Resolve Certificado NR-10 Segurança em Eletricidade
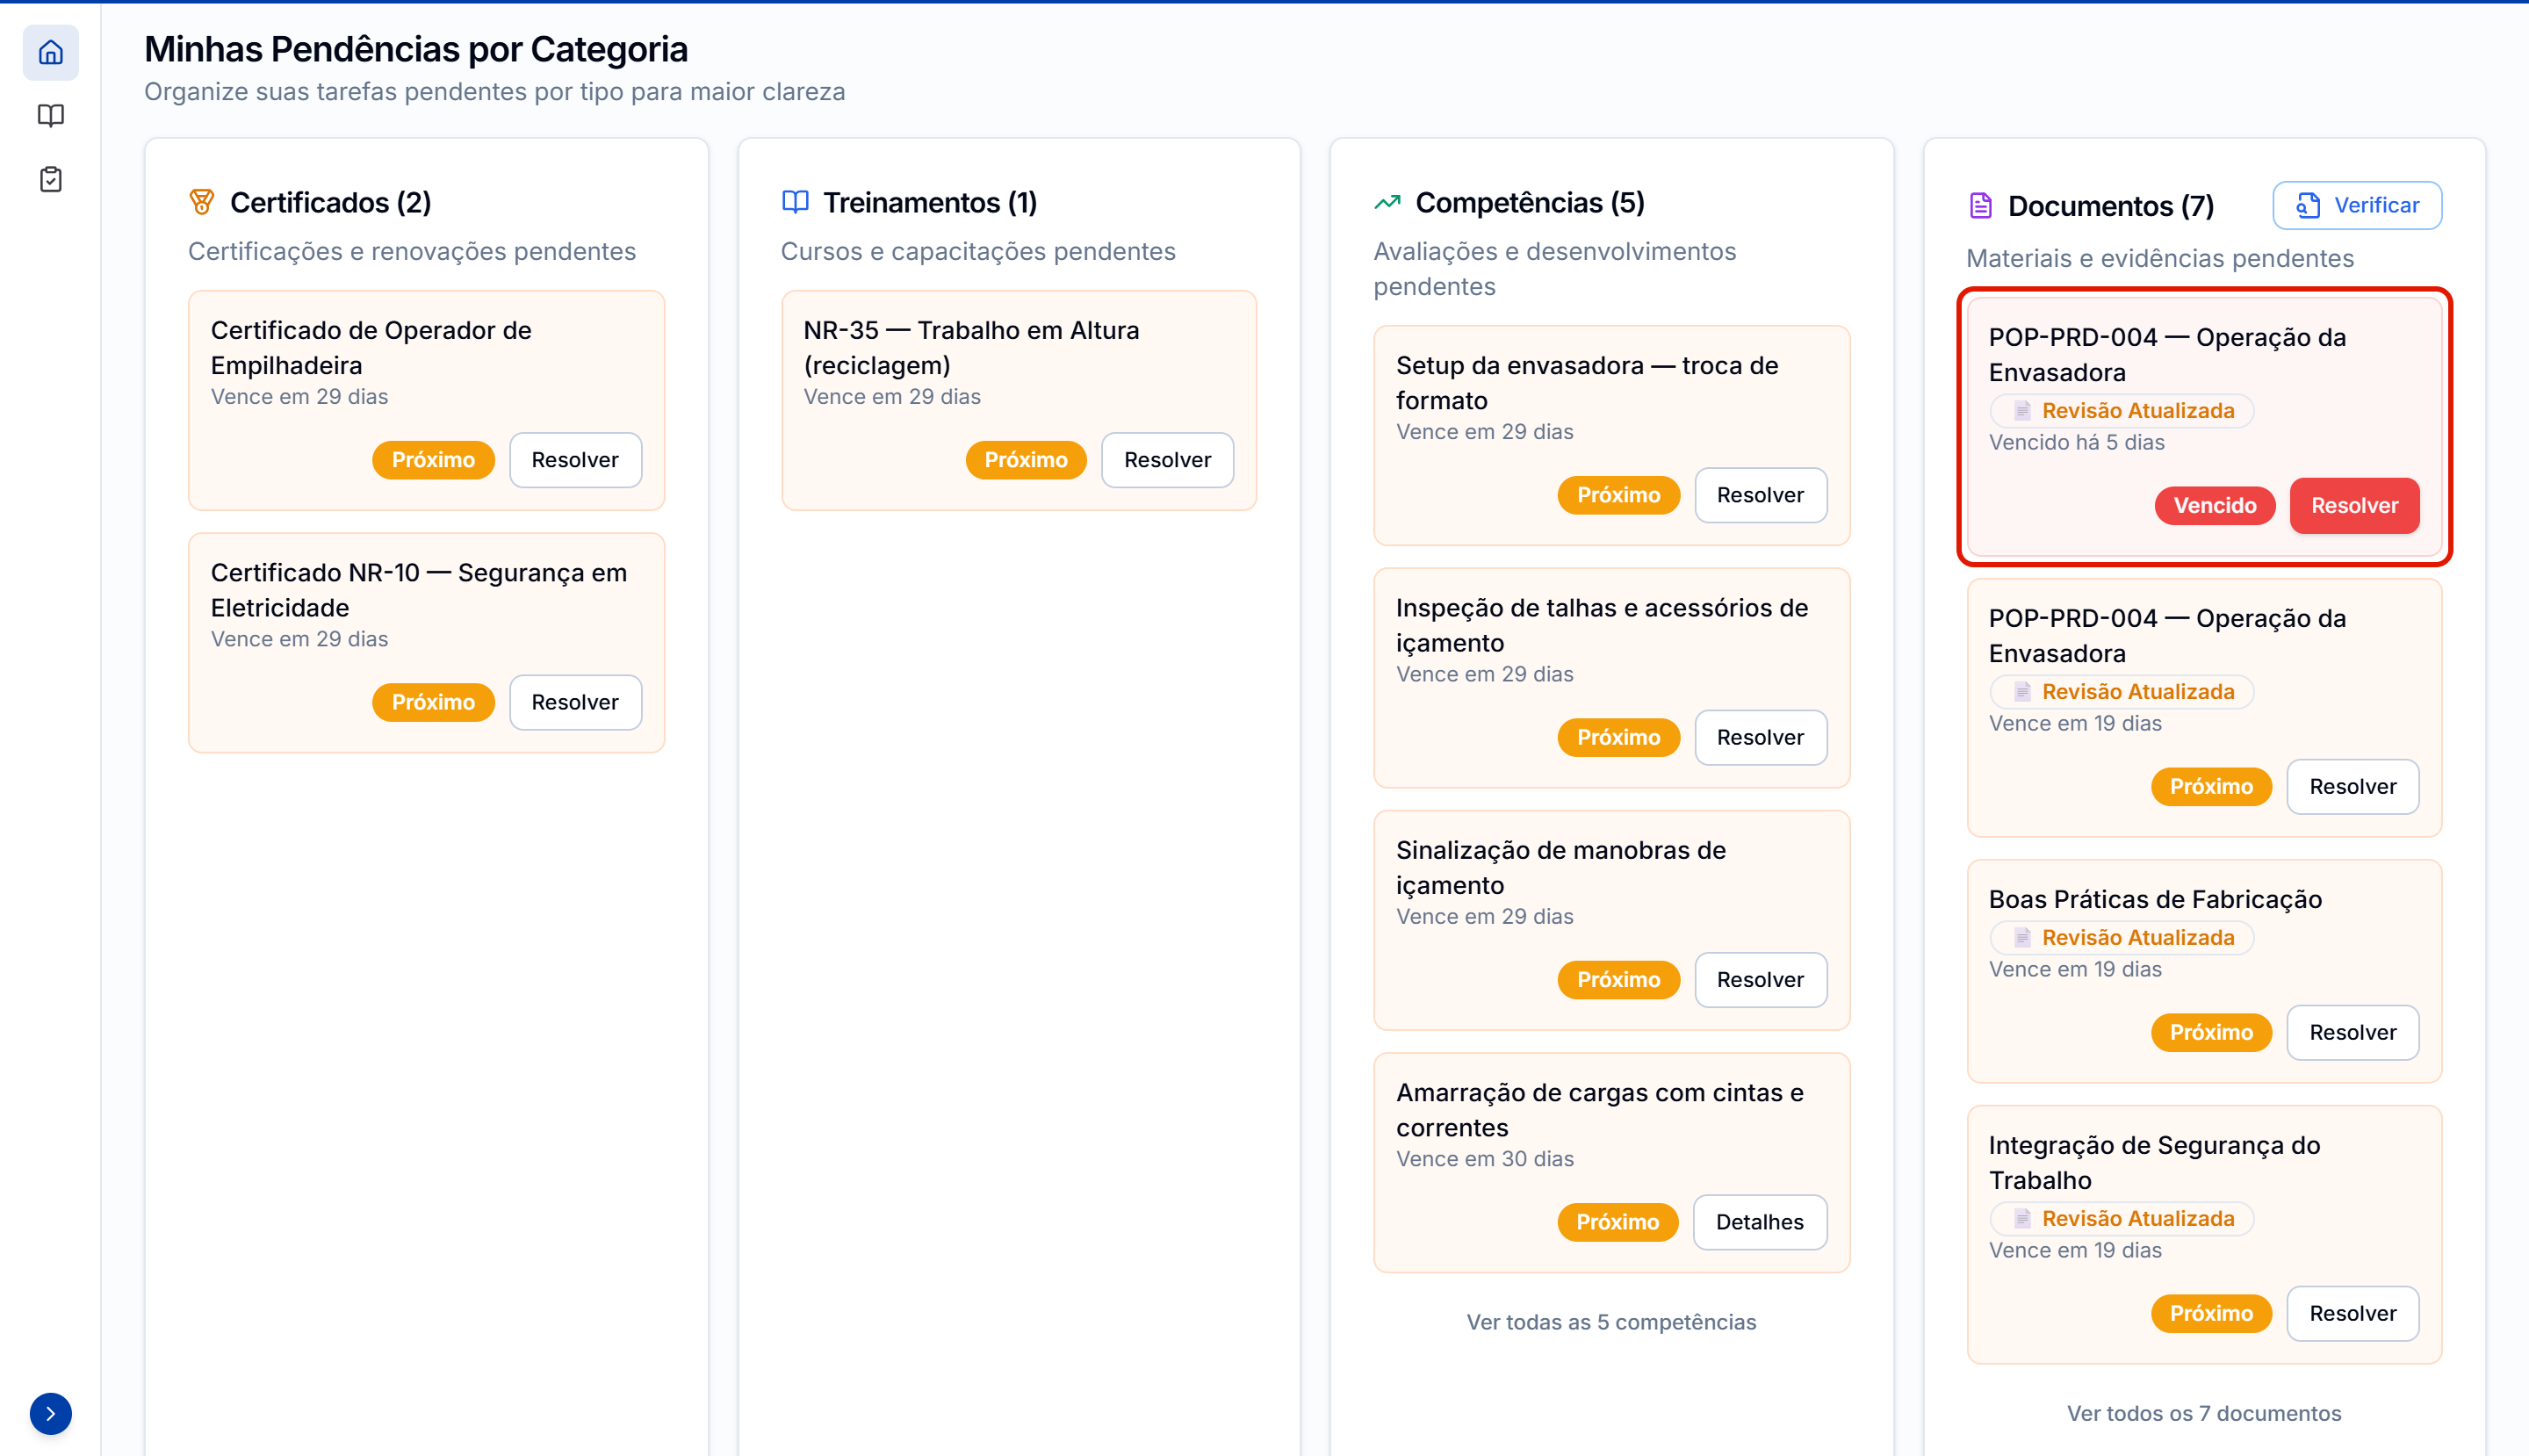2529x1456 pixels. (x=575, y=702)
